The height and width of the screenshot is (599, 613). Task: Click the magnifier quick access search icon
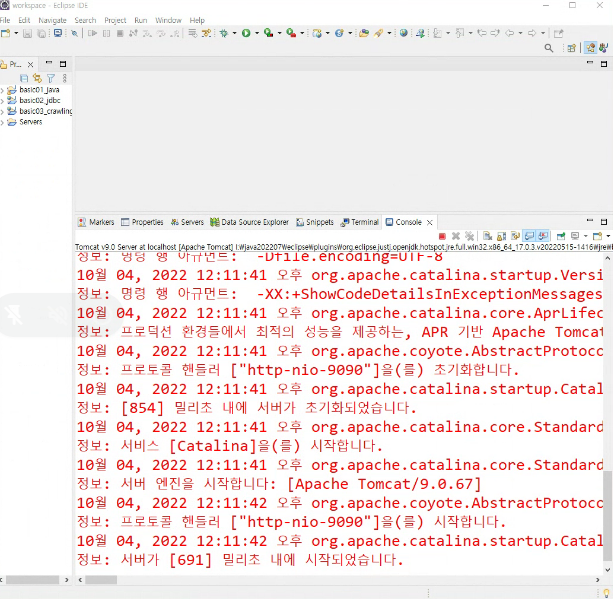click(549, 48)
